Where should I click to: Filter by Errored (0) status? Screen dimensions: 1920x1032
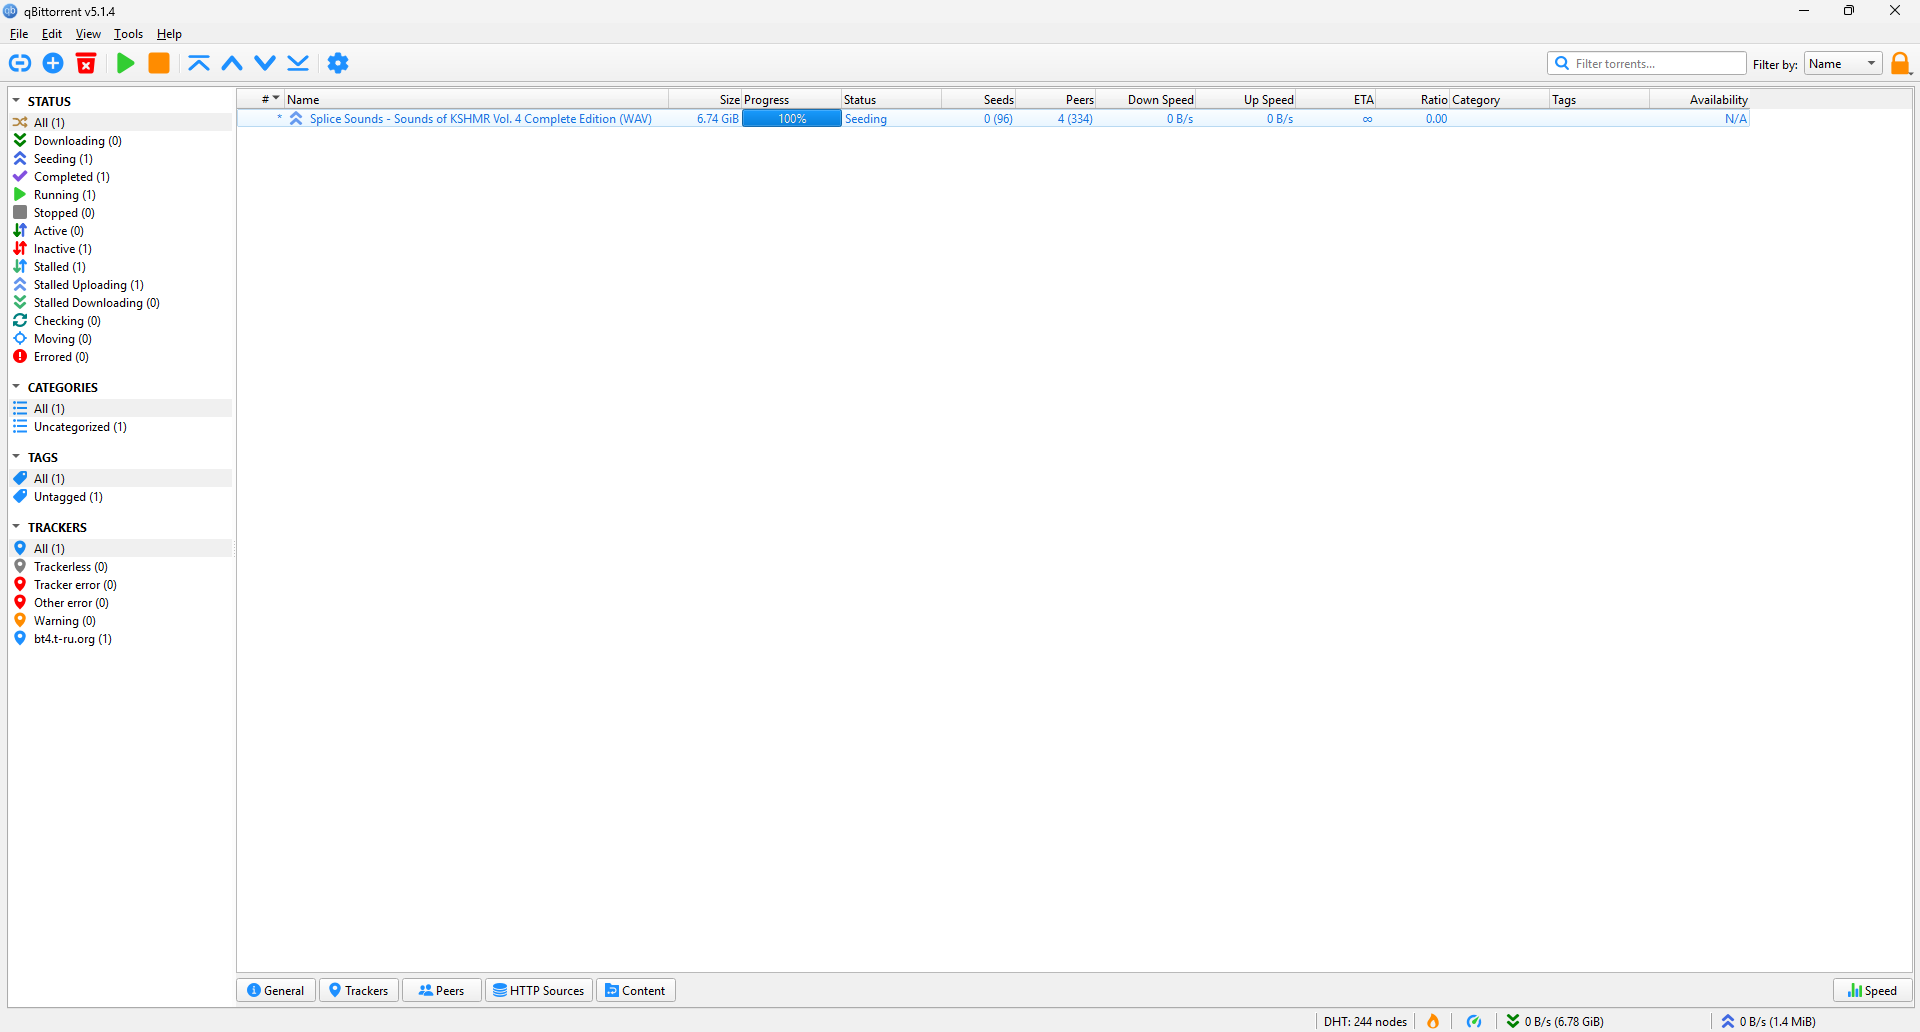(x=61, y=357)
